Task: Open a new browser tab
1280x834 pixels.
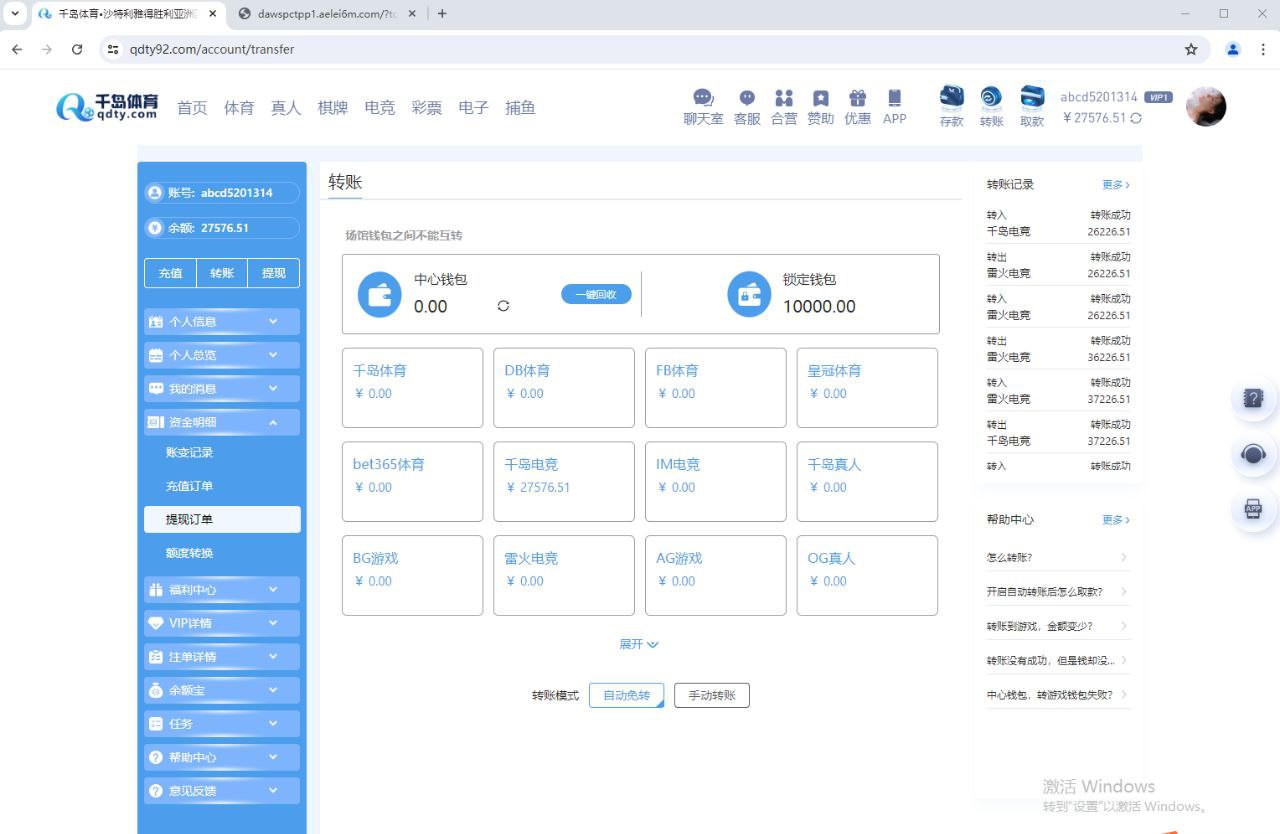Action: (442, 14)
